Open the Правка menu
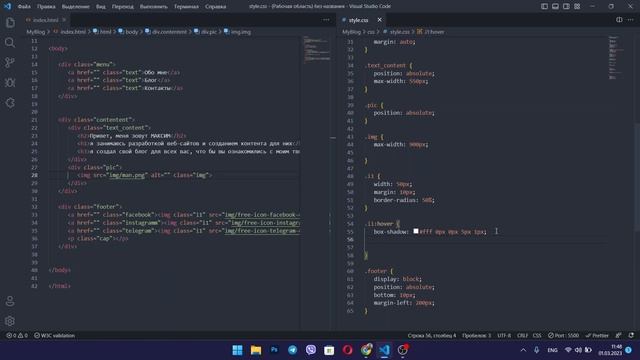 pyautogui.click(x=46, y=7)
